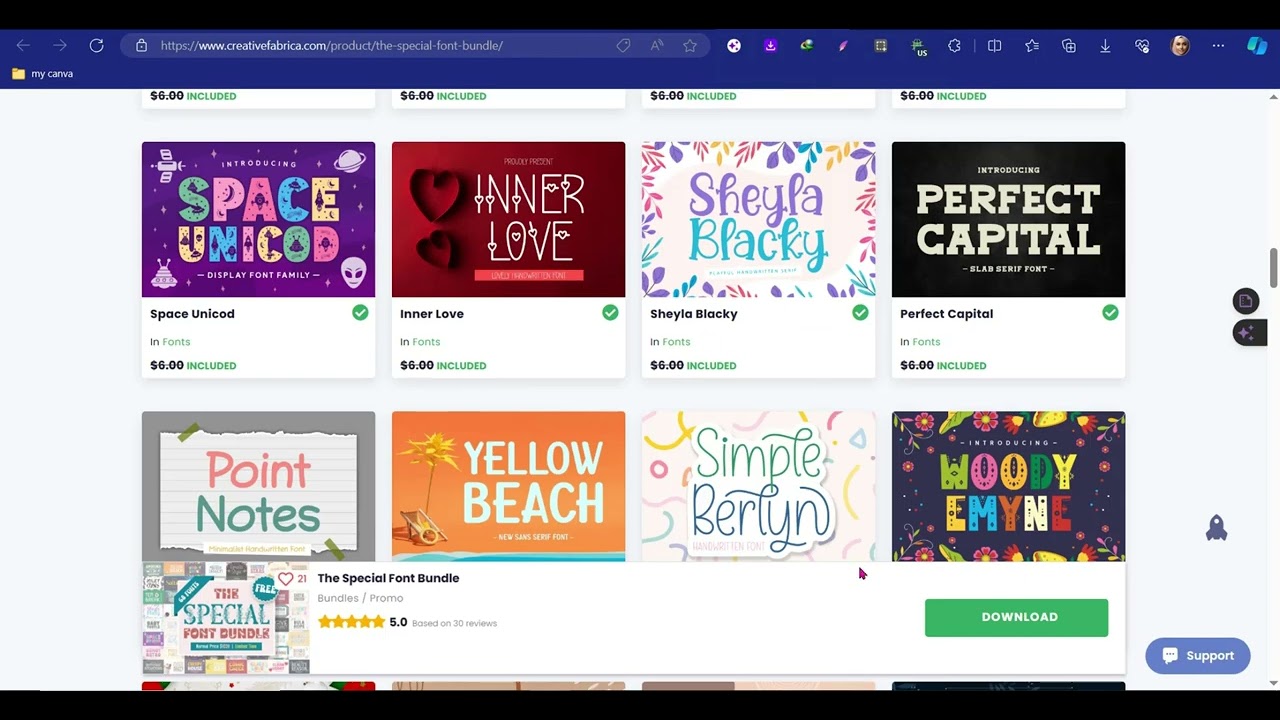Open the browser profile avatar
The width and height of the screenshot is (1280, 720).
pos(1180,45)
